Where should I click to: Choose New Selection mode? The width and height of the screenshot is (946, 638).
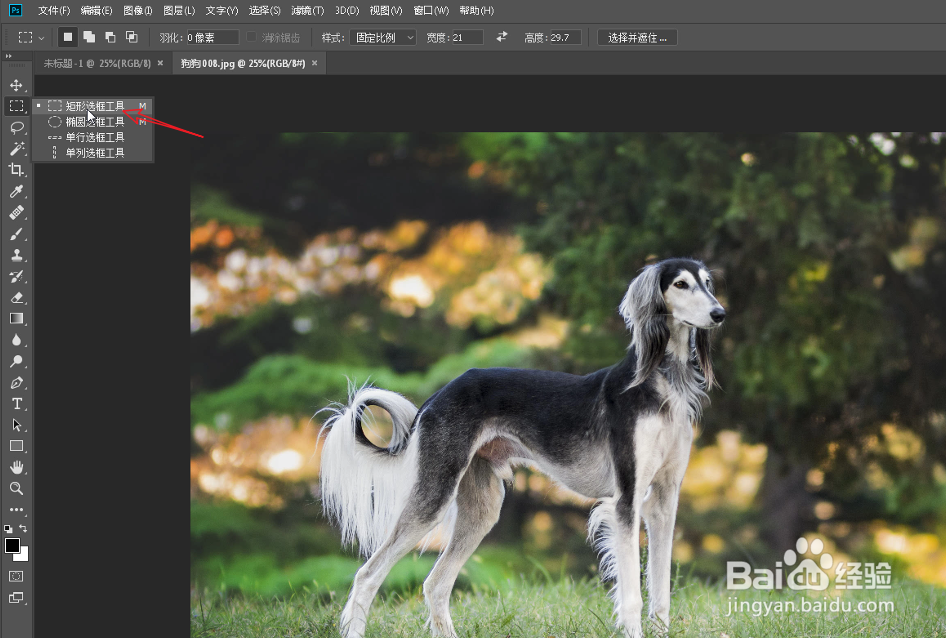pos(68,37)
